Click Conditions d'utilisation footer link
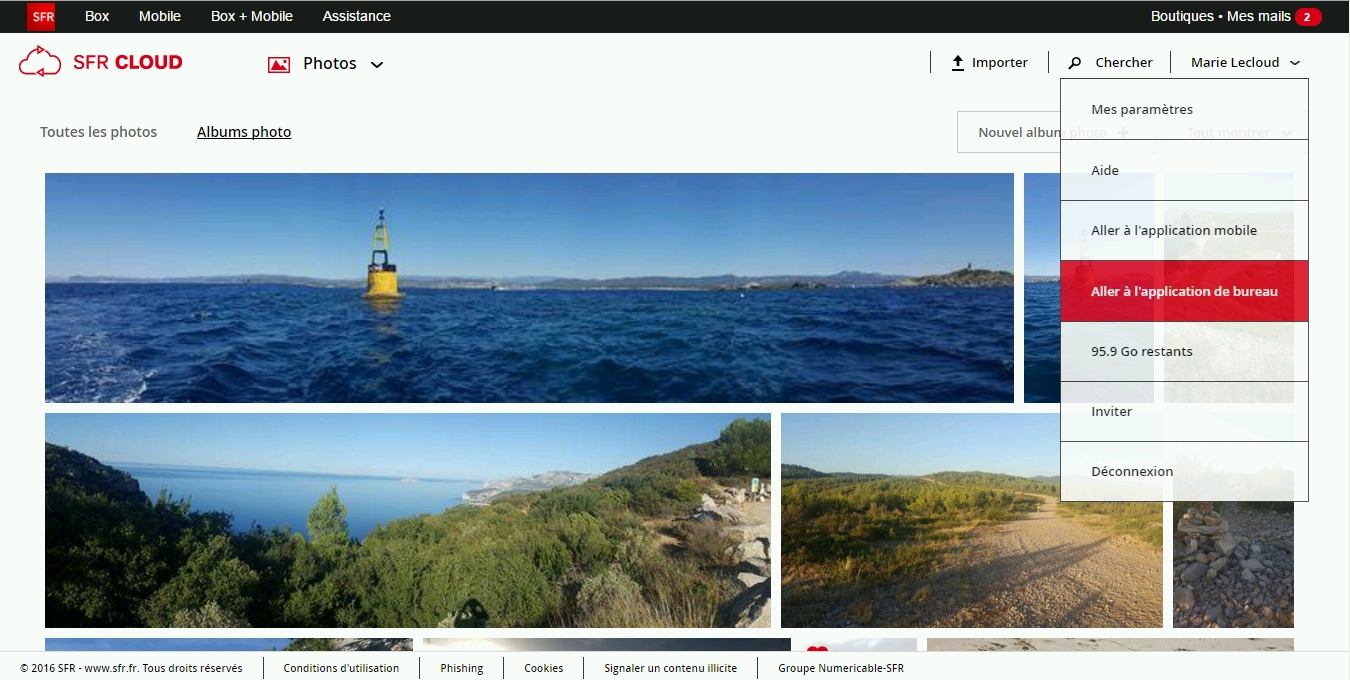Screen dimensions: 1350x680 click(x=341, y=668)
